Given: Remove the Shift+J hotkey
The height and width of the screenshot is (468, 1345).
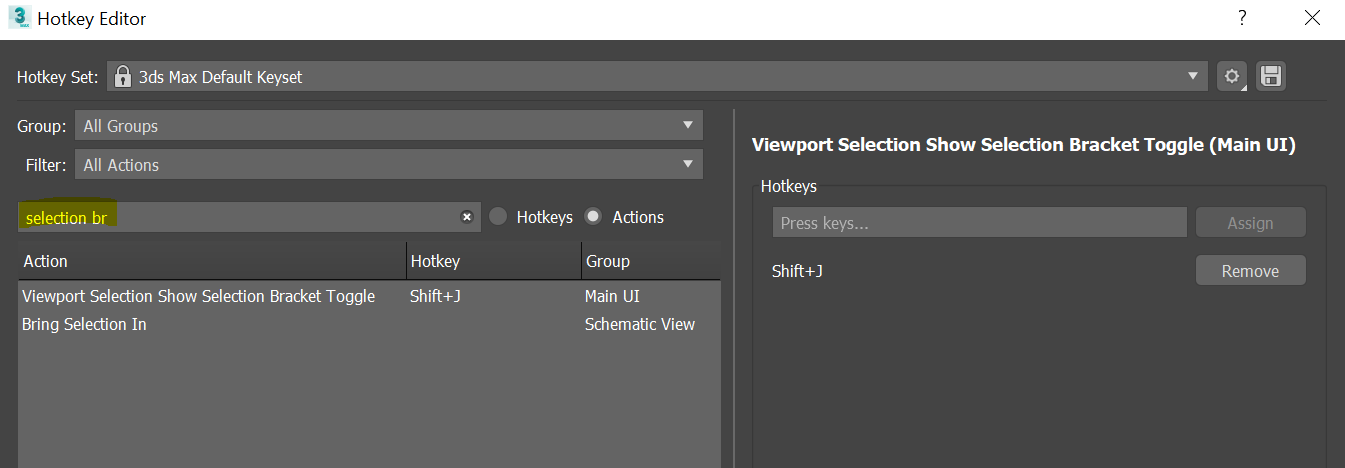Looking at the screenshot, I should [x=1250, y=271].
